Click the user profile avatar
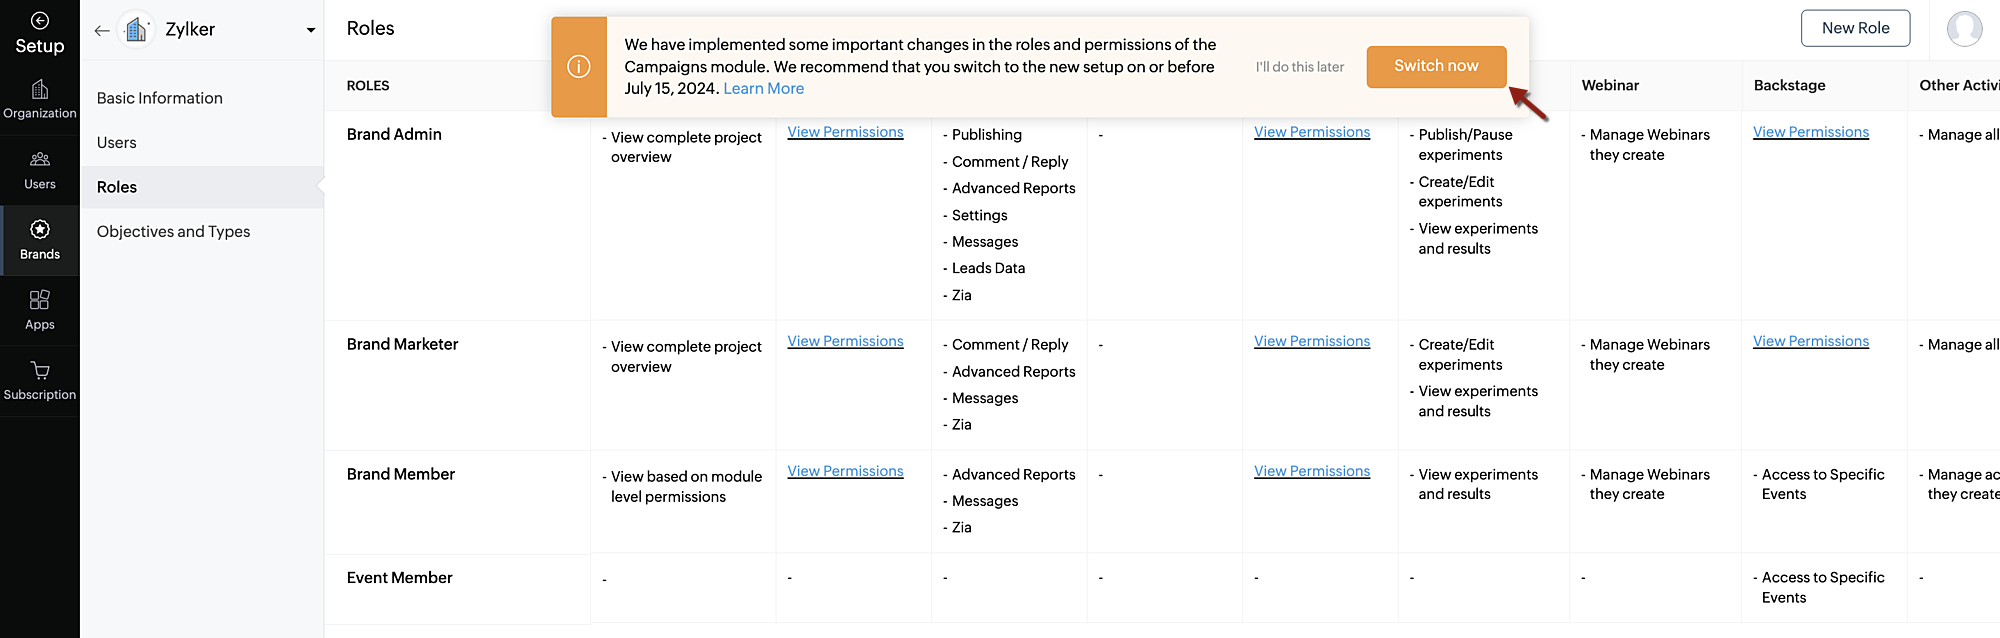This screenshot has height=638, width=2000. coord(1964,29)
